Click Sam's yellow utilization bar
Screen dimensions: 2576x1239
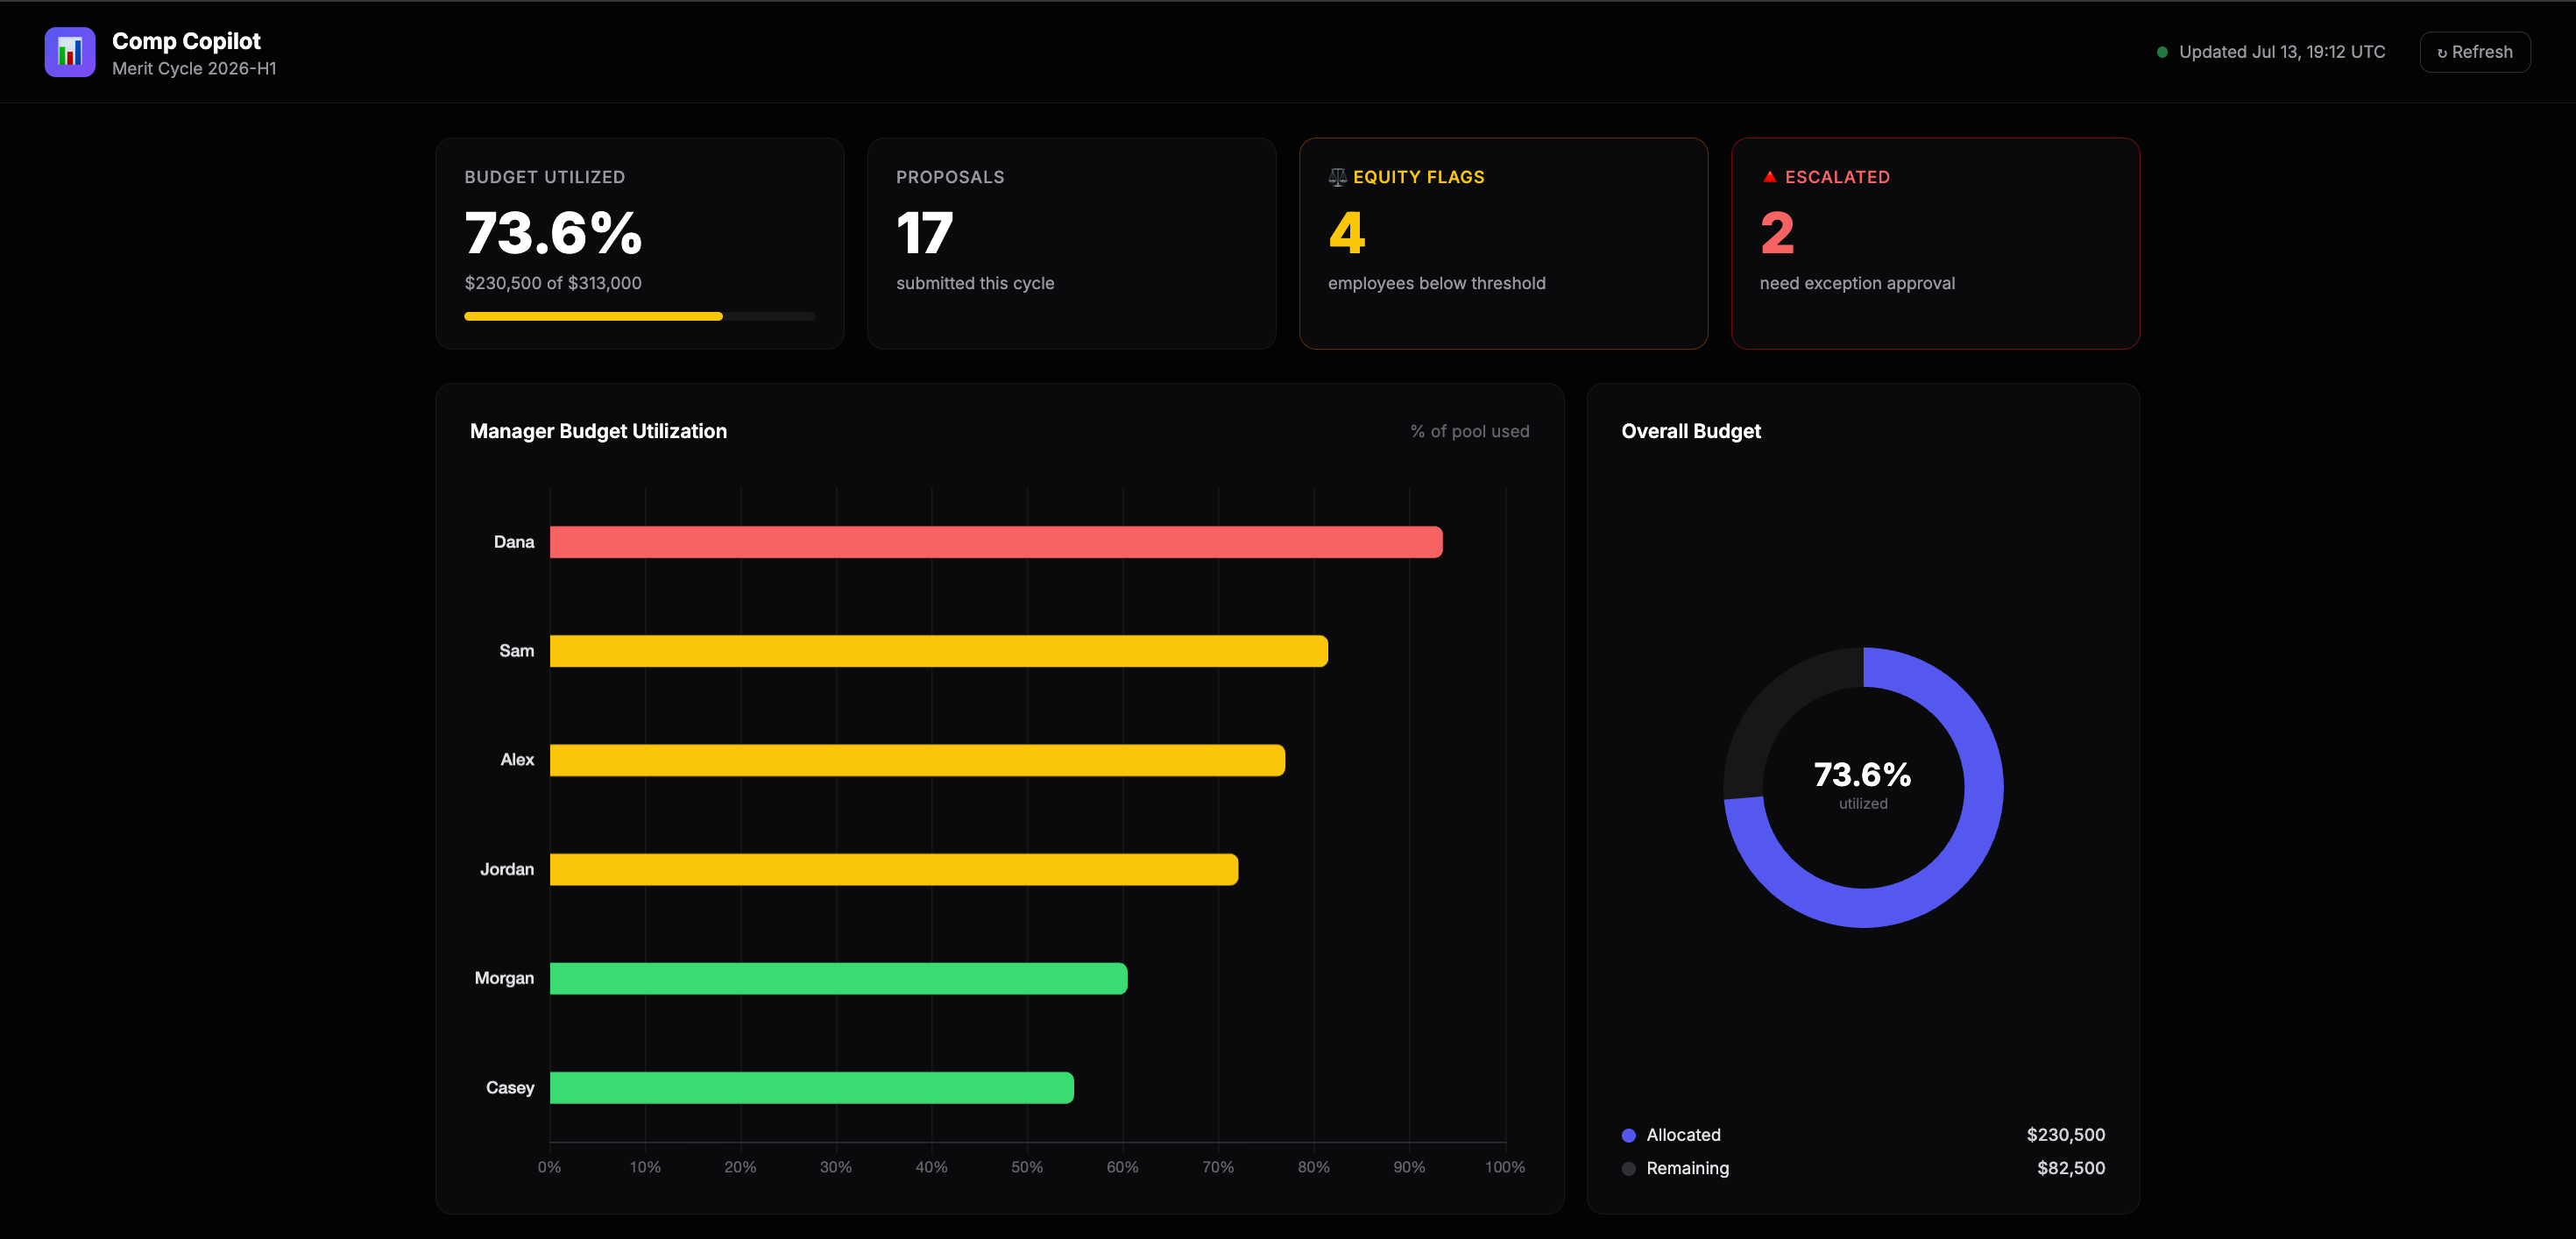pos(939,651)
